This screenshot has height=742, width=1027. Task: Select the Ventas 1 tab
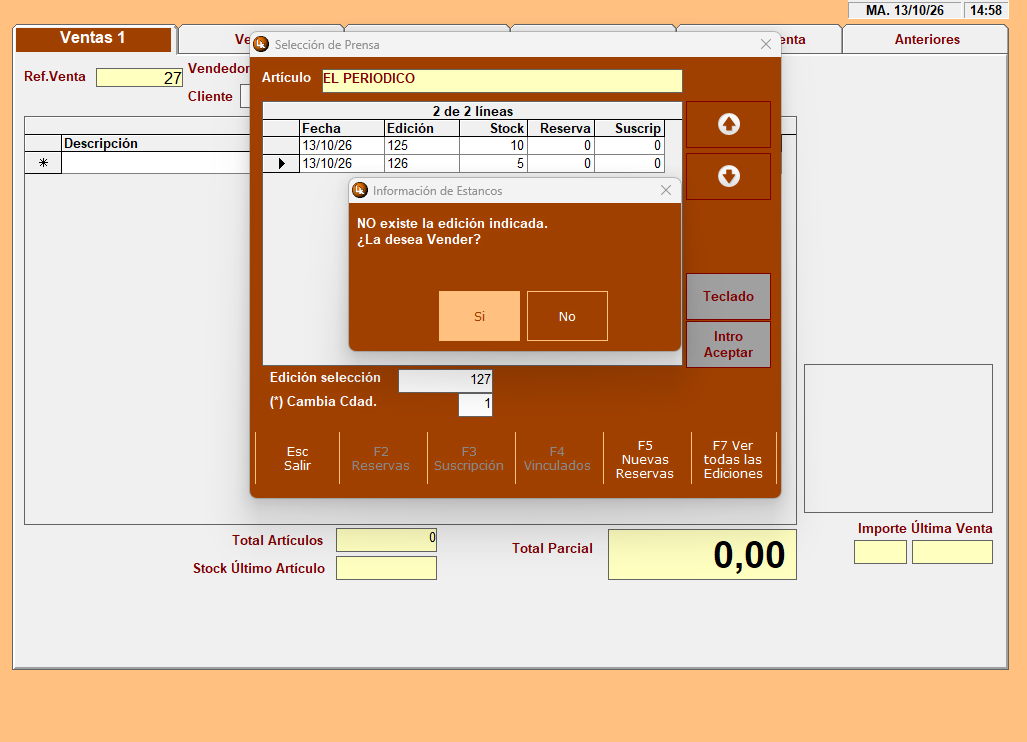[x=93, y=38]
